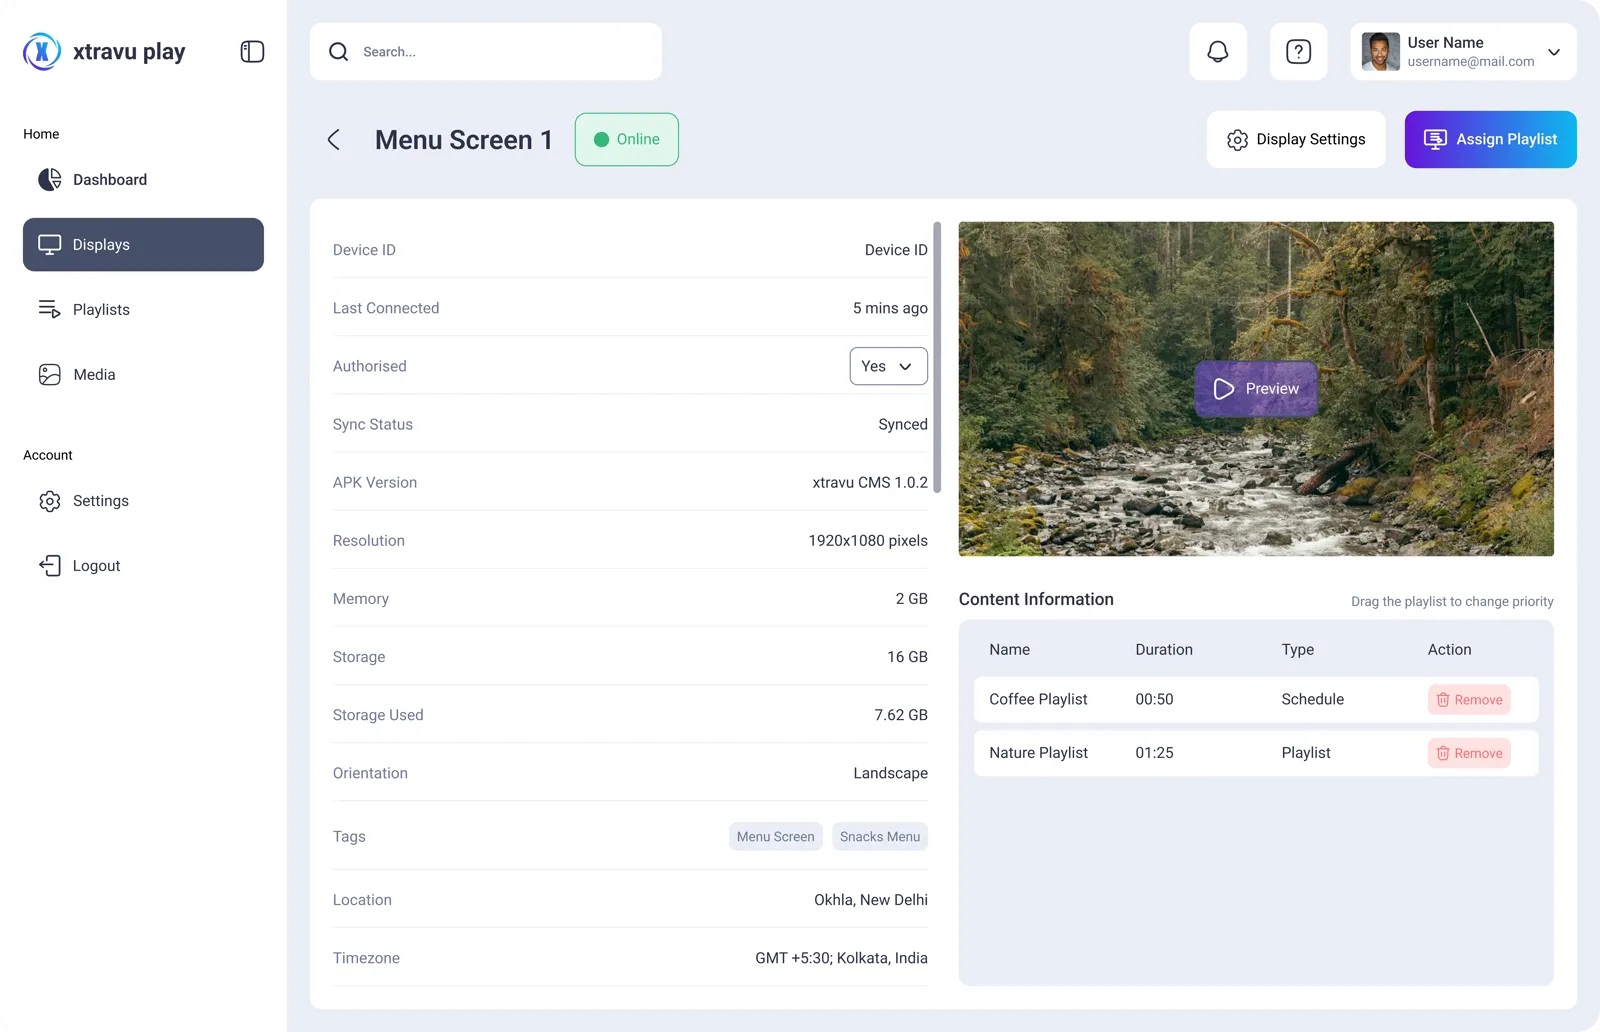This screenshot has height=1032, width=1600.
Task: Remove the Nature Playlist
Action: (x=1469, y=753)
